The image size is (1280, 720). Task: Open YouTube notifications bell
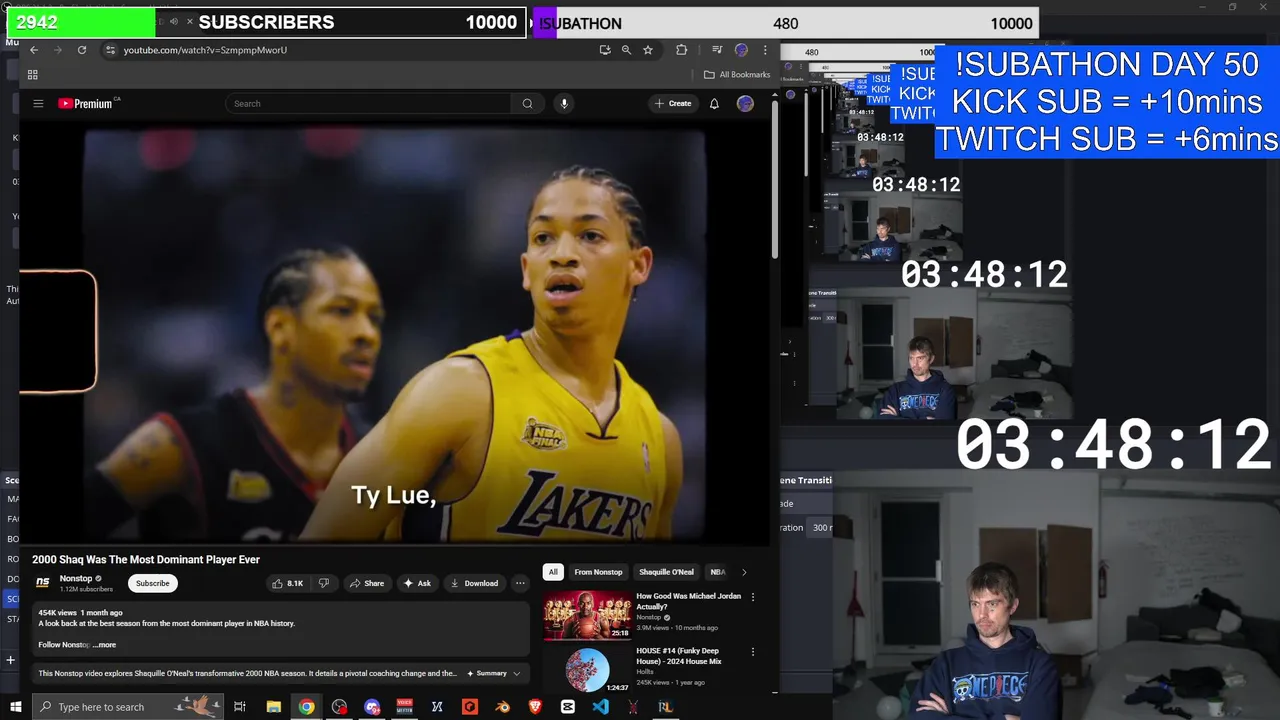(714, 104)
